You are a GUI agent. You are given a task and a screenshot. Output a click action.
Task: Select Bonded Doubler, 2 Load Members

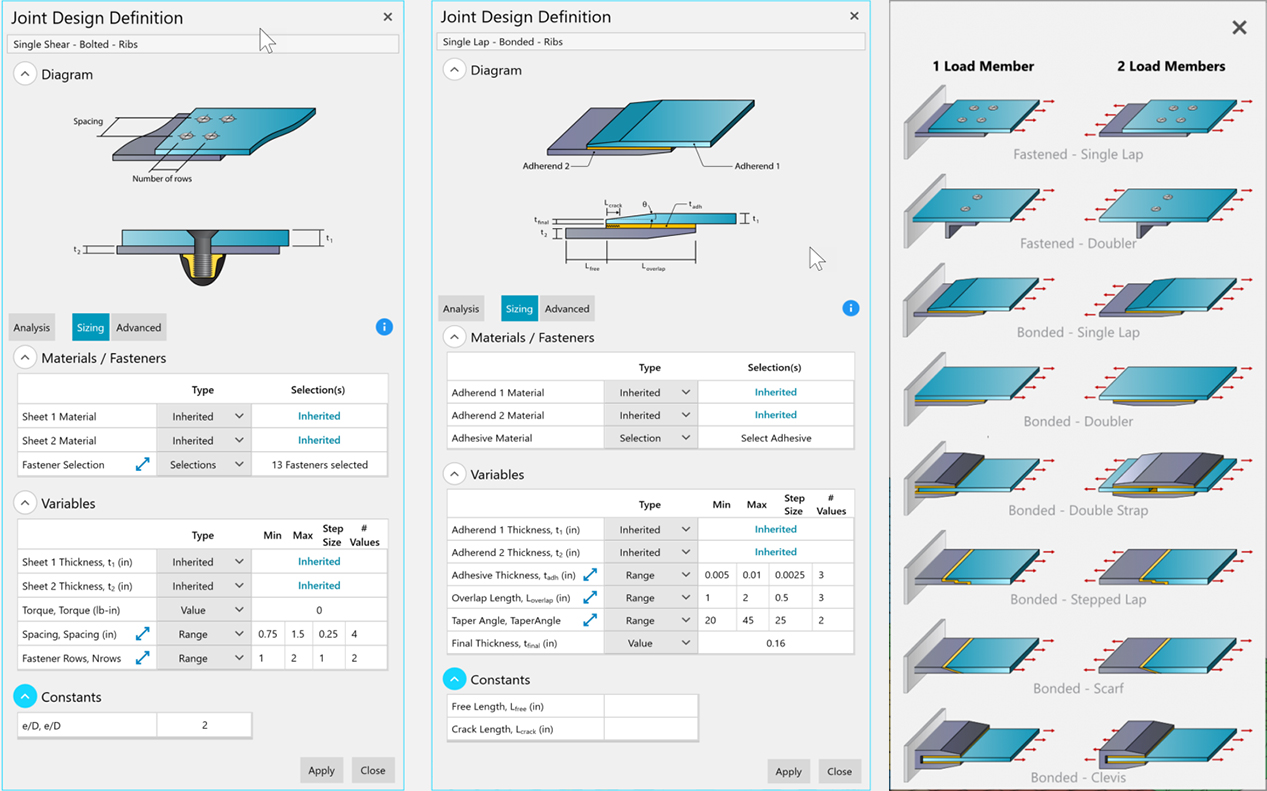[x=1168, y=386]
